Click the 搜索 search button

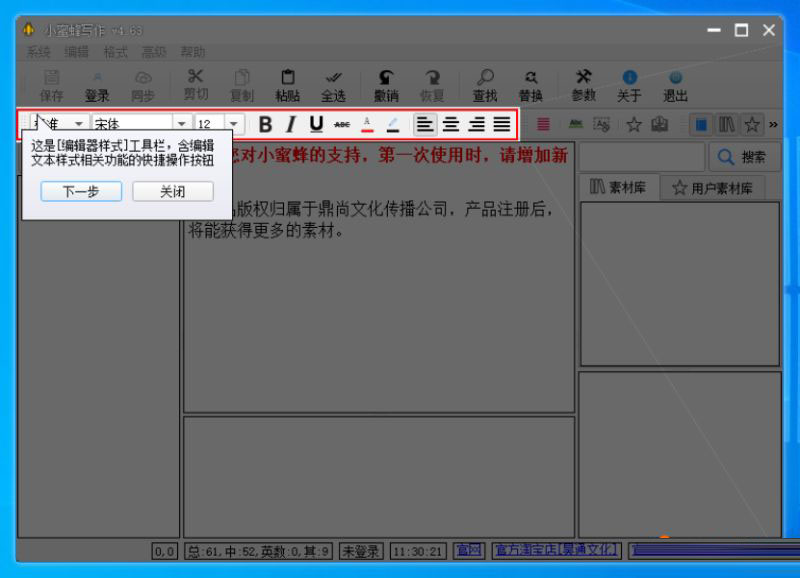744,157
